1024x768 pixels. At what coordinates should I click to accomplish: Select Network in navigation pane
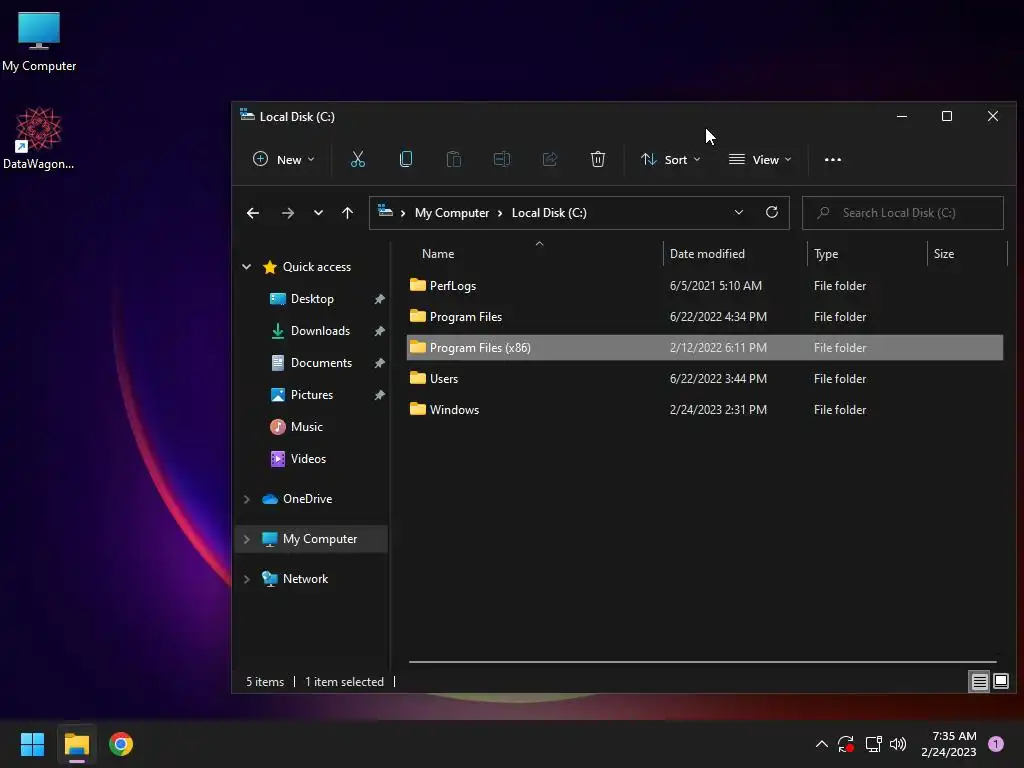point(305,579)
